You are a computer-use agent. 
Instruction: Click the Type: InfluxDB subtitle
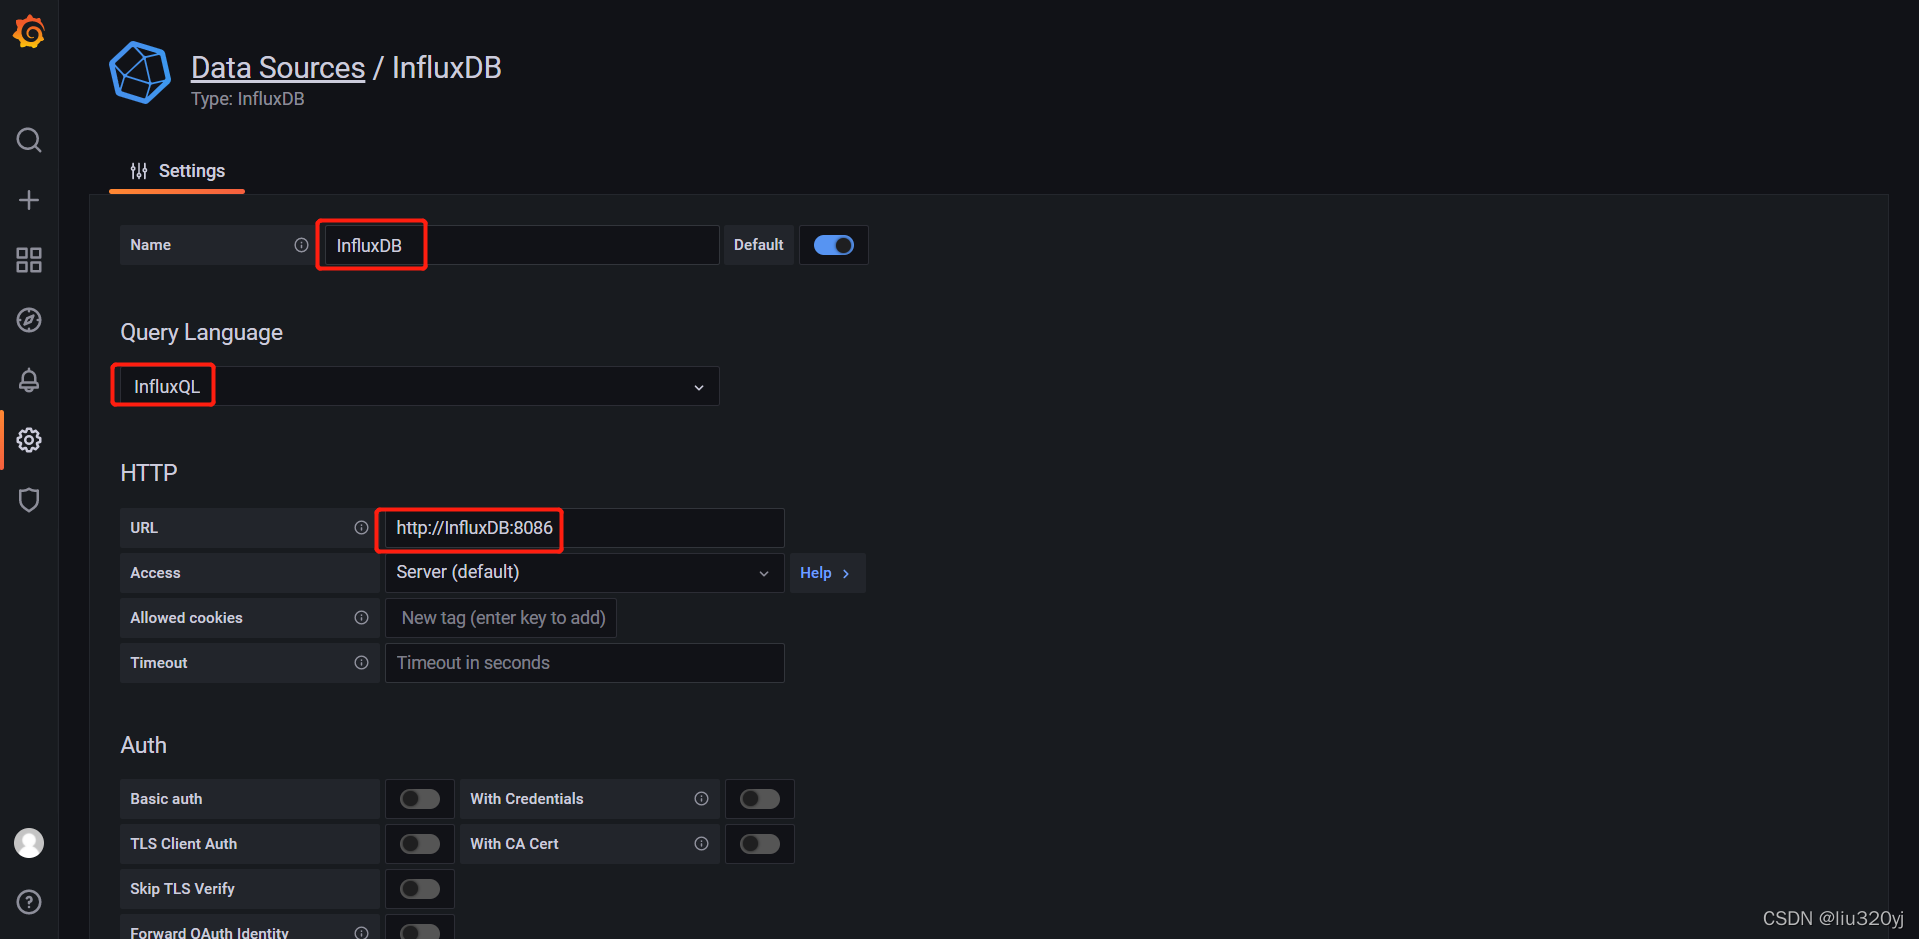(248, 99)
